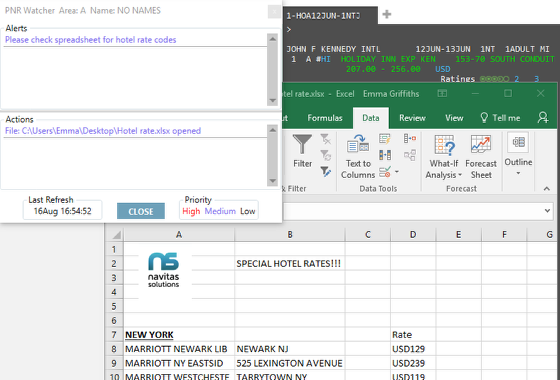
Task: Select Low priority filter
Action: click(x=248, y=211)
